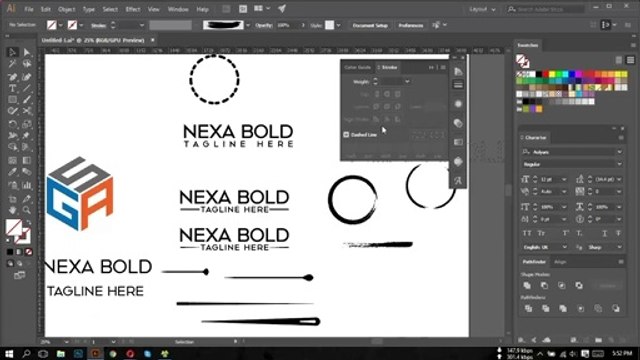Click the Swap Fill and Stroke arrow
This screenshot has height=360, width=640.
(x=29, y=222)
